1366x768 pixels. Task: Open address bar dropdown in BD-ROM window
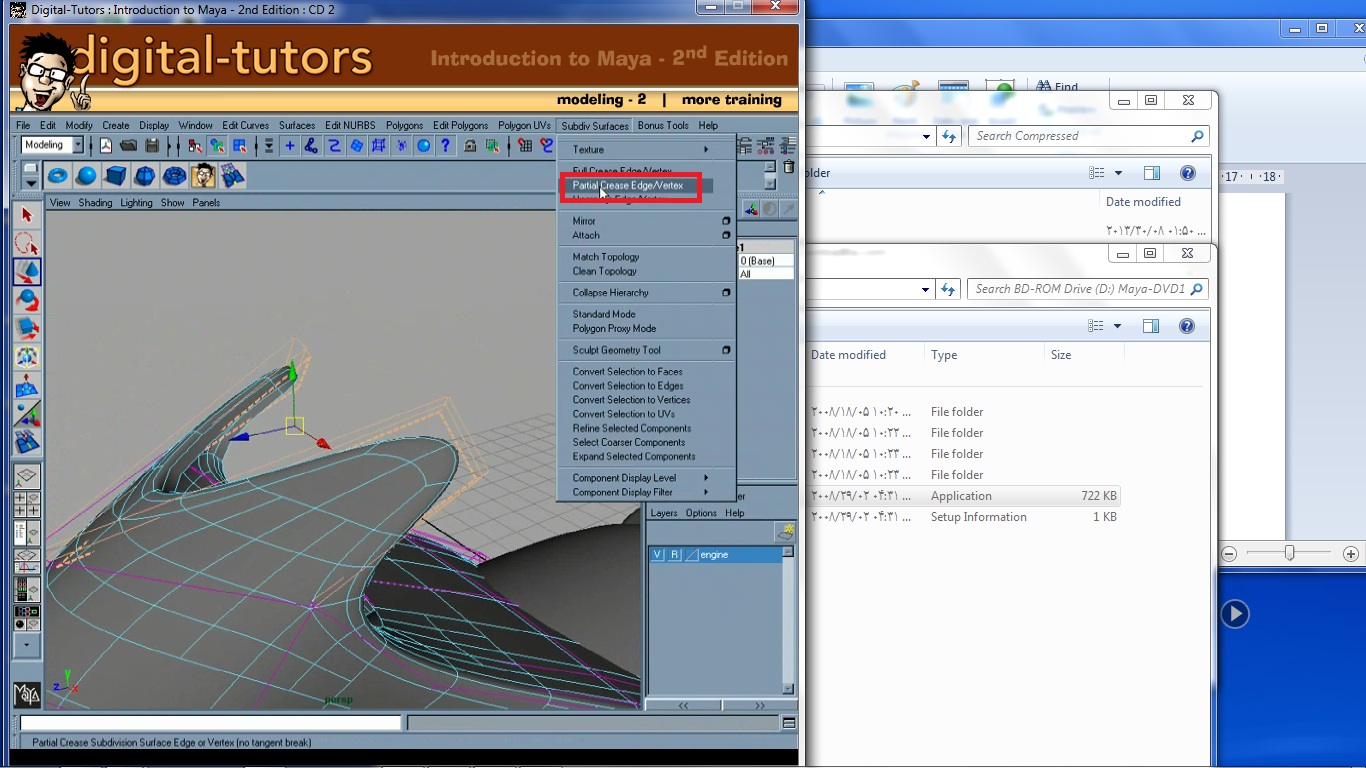925,289
